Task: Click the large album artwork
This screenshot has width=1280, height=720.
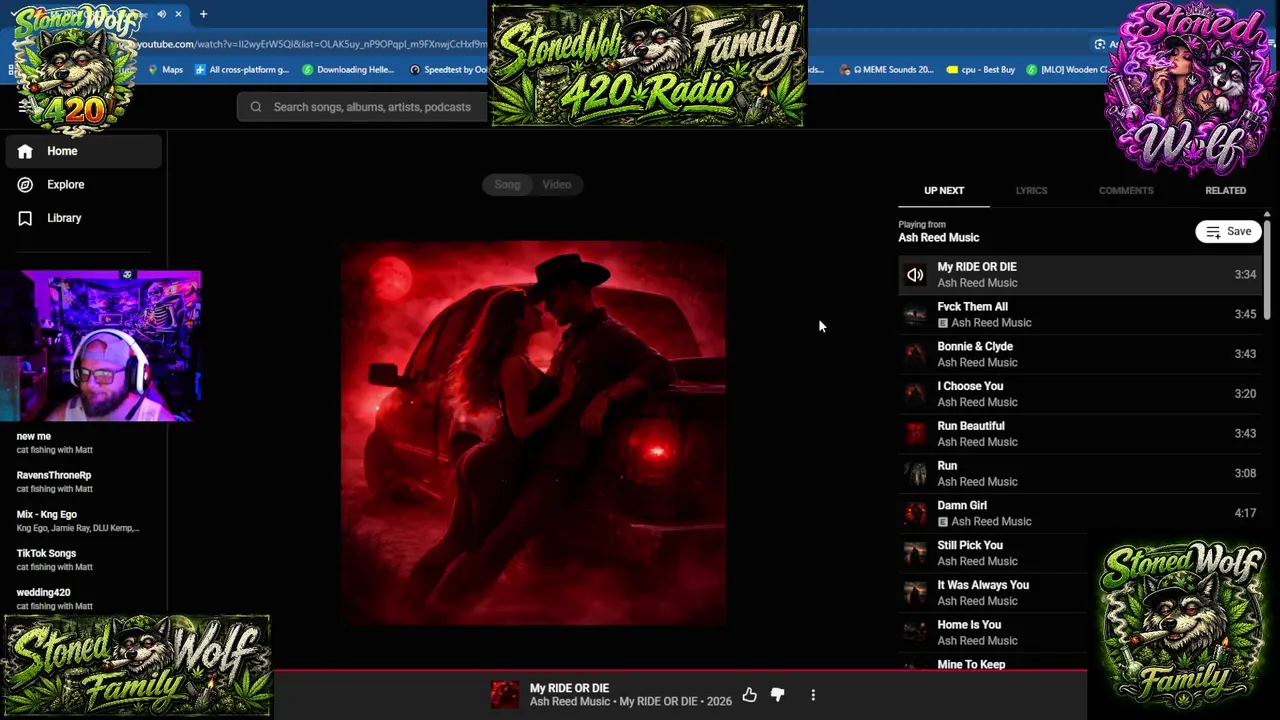Action: pos(533,433)
